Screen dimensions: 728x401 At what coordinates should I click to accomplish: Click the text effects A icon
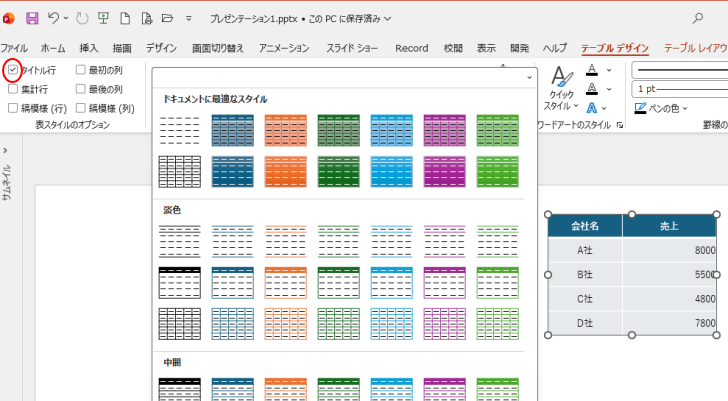click(x=592, y=108)
